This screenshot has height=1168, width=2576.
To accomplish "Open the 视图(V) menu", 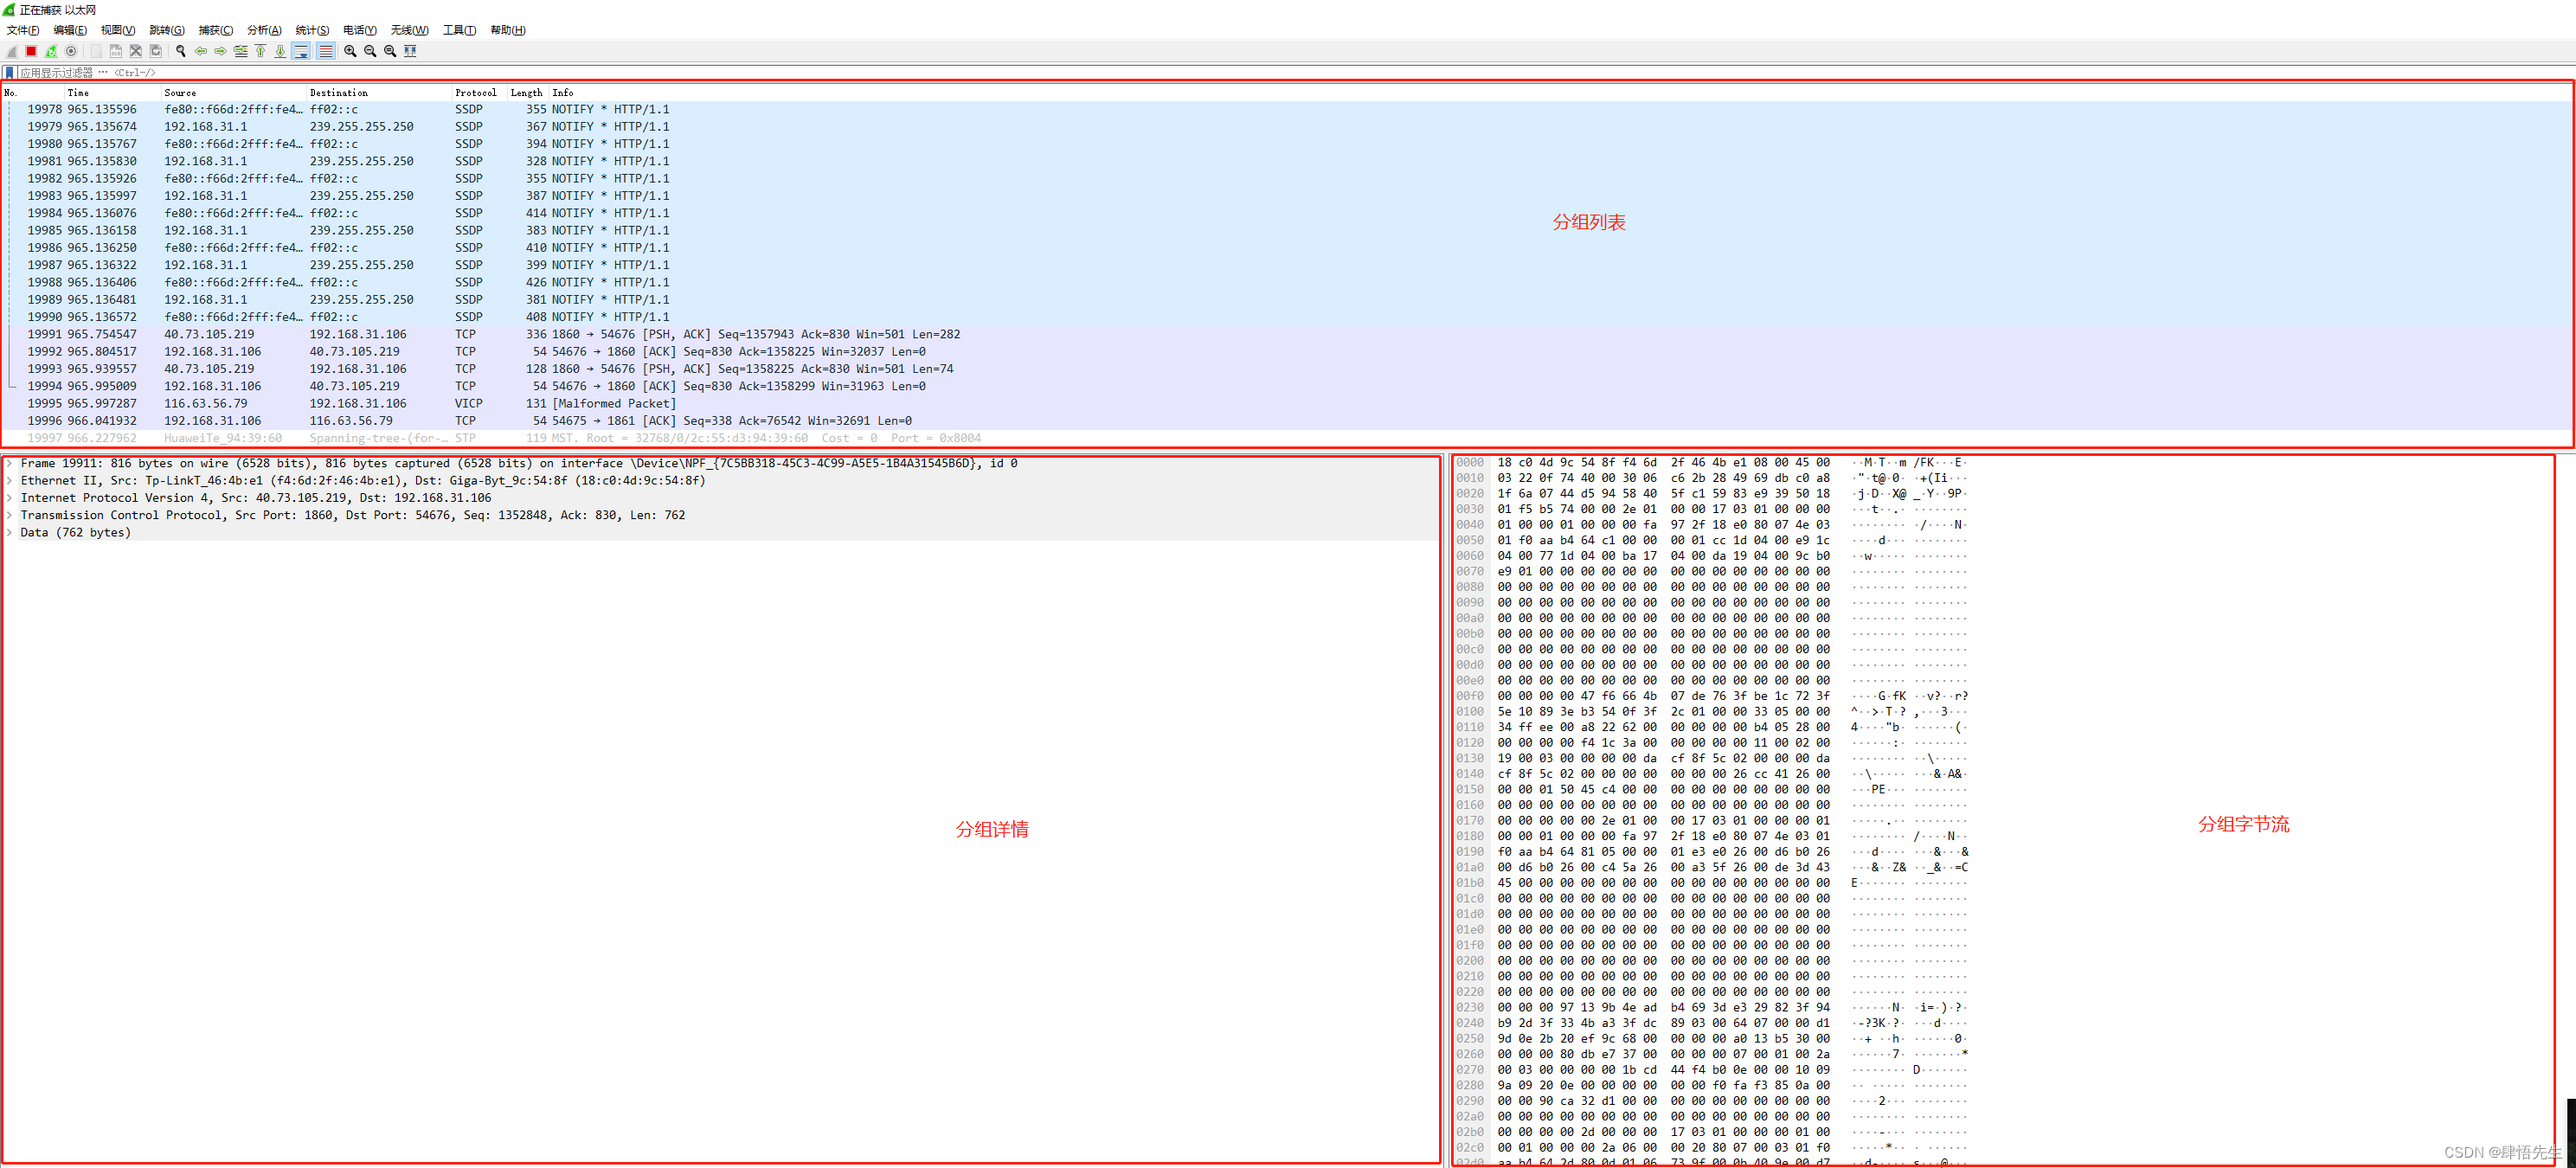I will (118, 30).
